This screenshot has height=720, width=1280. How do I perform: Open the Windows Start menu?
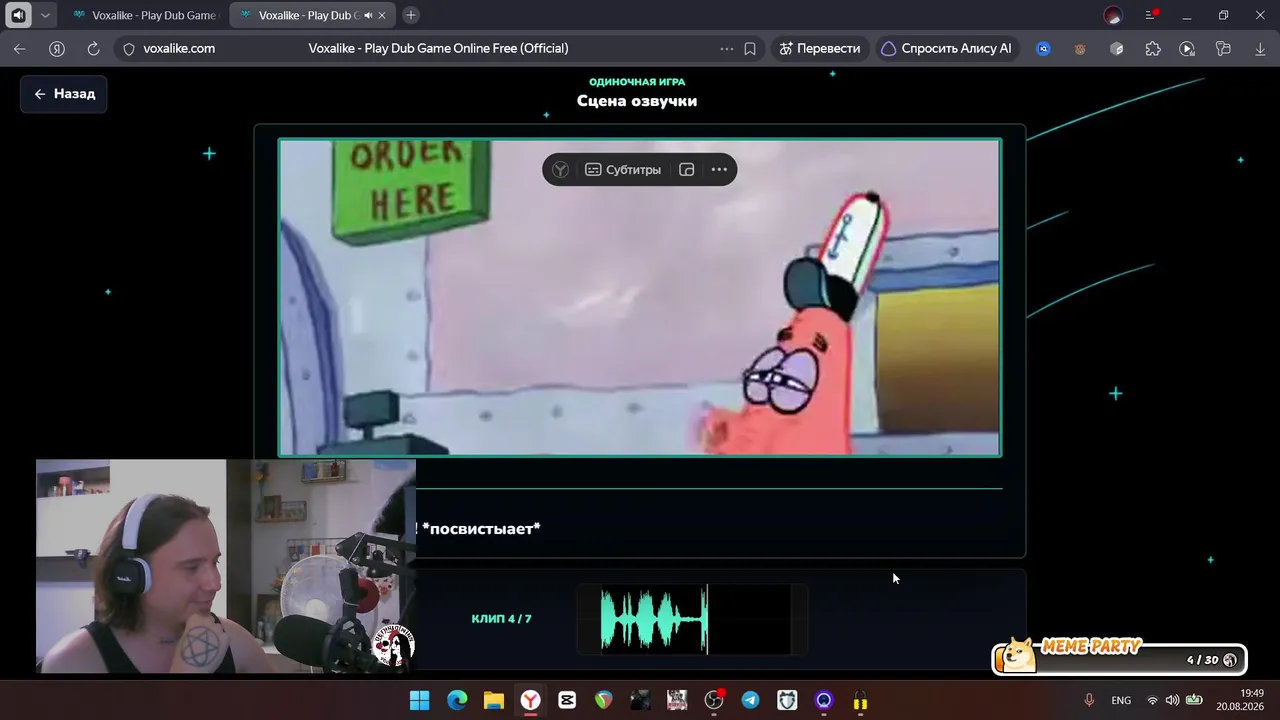(x=420, y=700)
